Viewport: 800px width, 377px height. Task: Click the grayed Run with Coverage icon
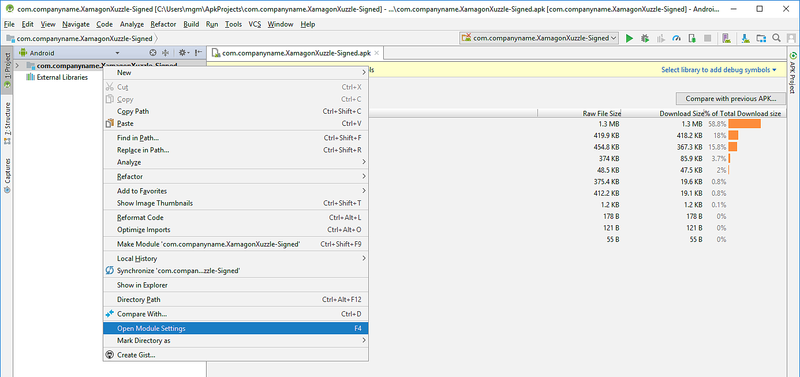(661, 38)
